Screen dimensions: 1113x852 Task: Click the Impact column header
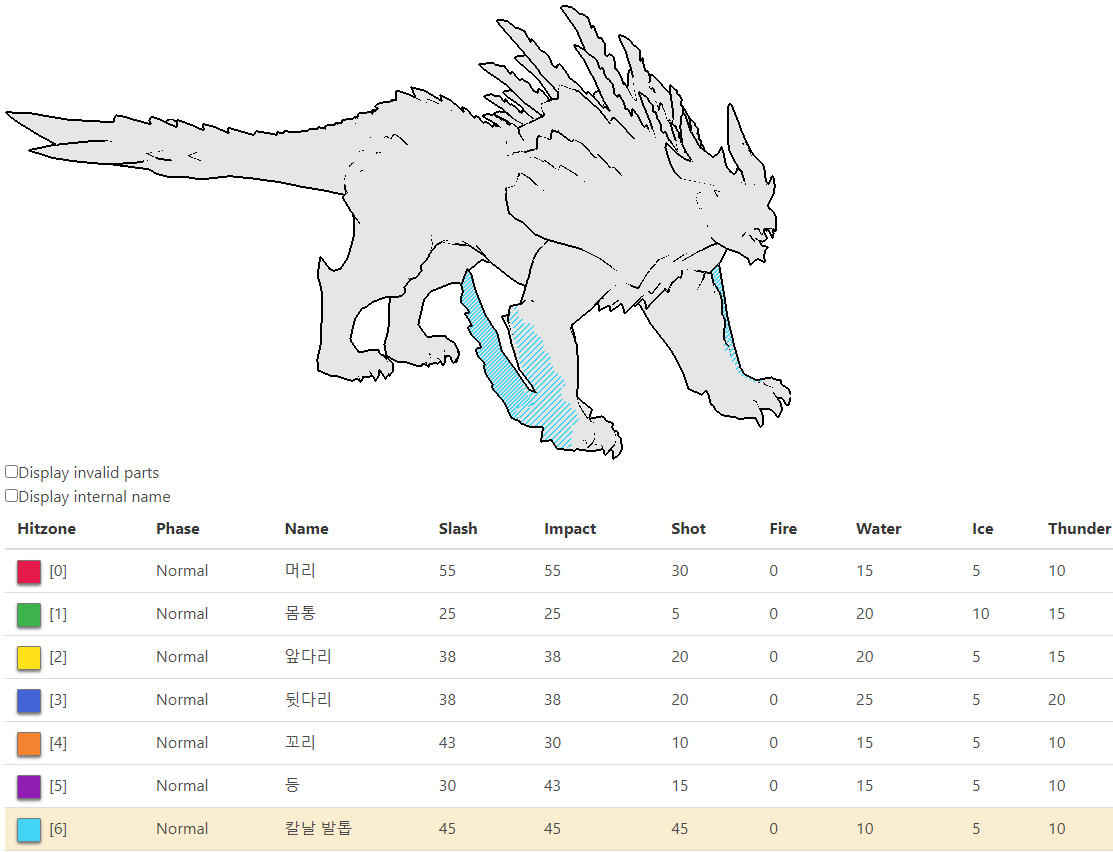pos(570,528)
